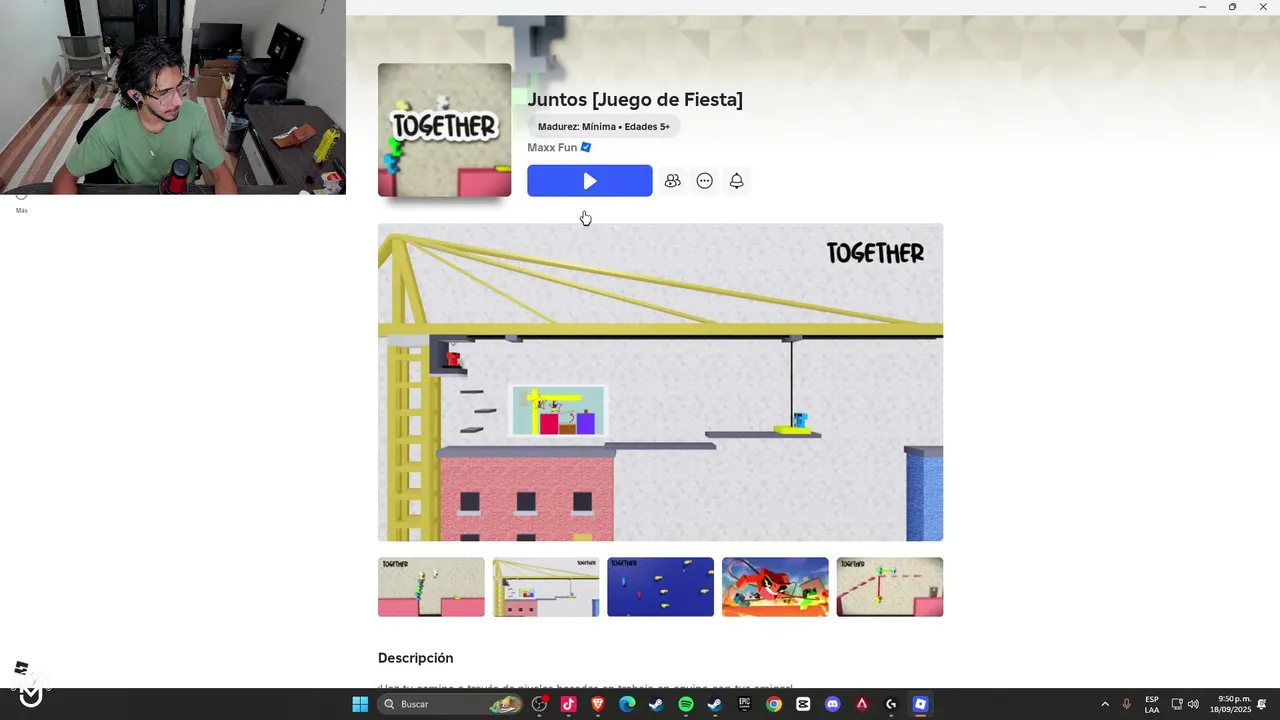Start the game with the blue play button
1280x720 pixels.
pyautogui.click(x=589, y=181)
